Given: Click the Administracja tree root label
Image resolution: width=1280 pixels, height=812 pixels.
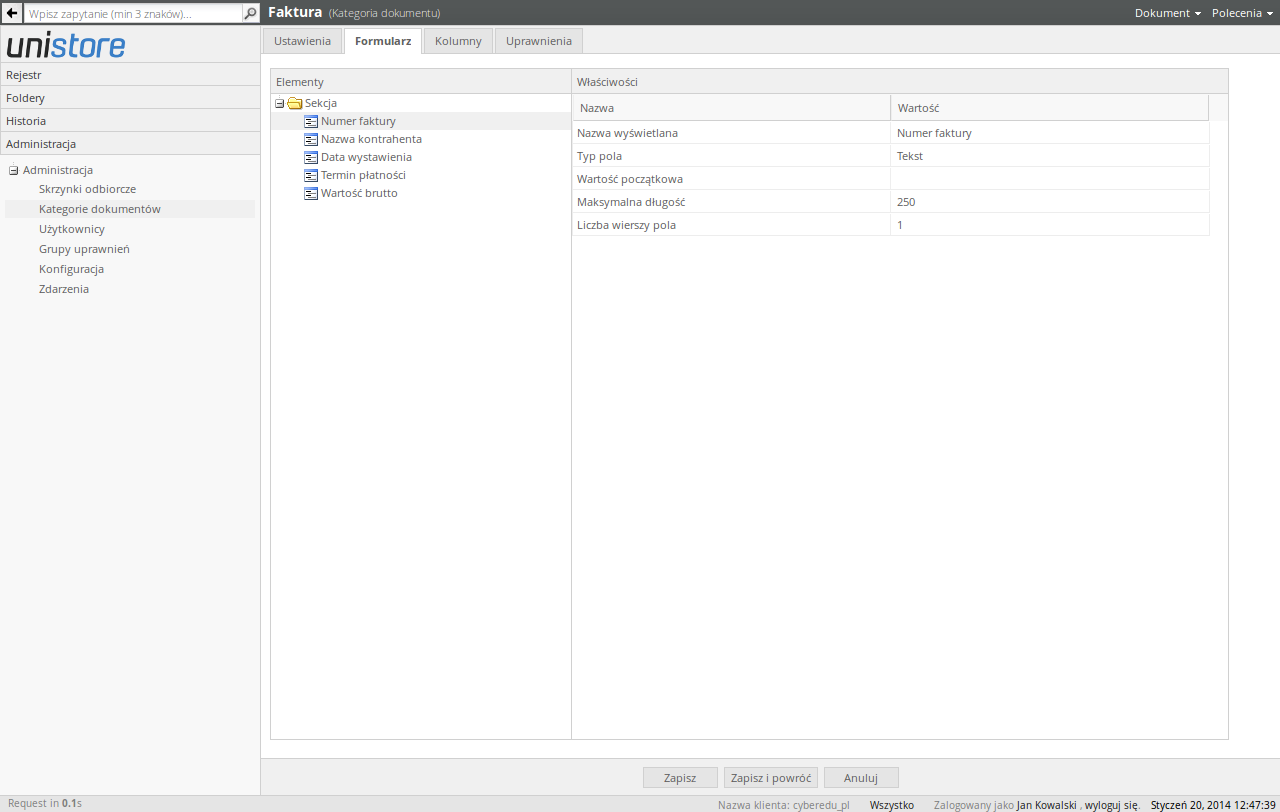Looking at the screenshot, I should [x=58, y=170].
